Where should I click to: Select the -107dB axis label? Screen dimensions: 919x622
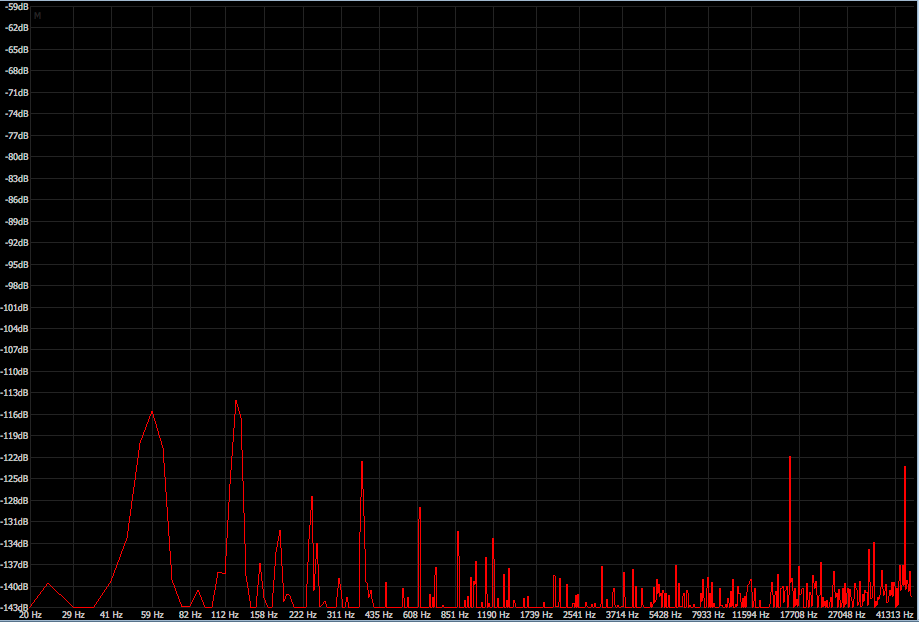(x=15, y=350)
